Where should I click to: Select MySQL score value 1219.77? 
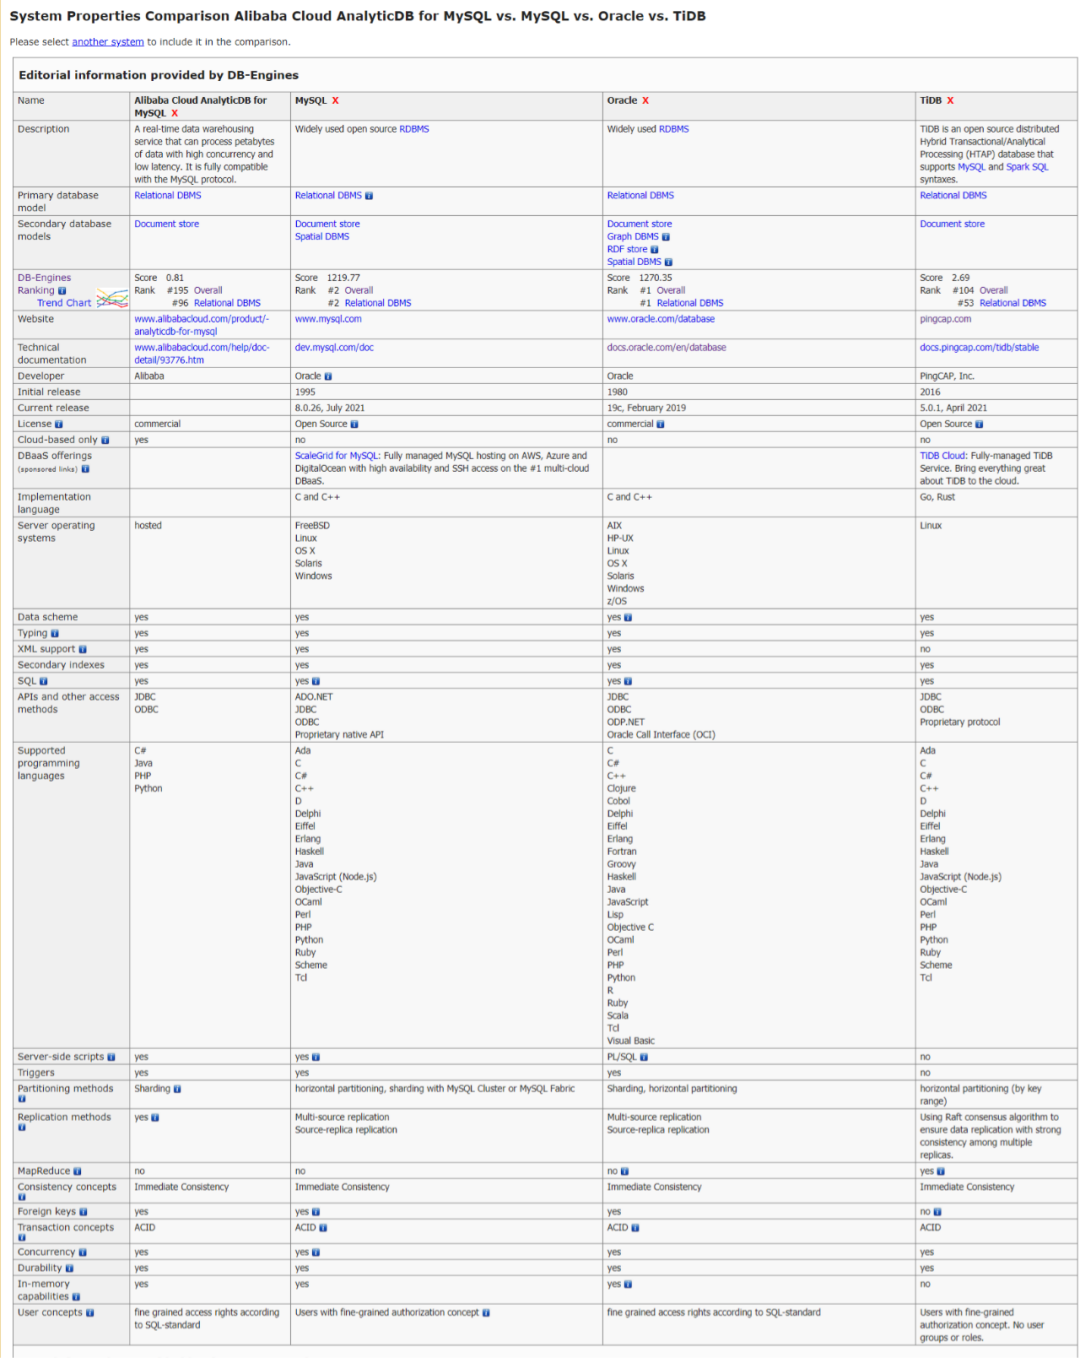click(x=343, y=278)
